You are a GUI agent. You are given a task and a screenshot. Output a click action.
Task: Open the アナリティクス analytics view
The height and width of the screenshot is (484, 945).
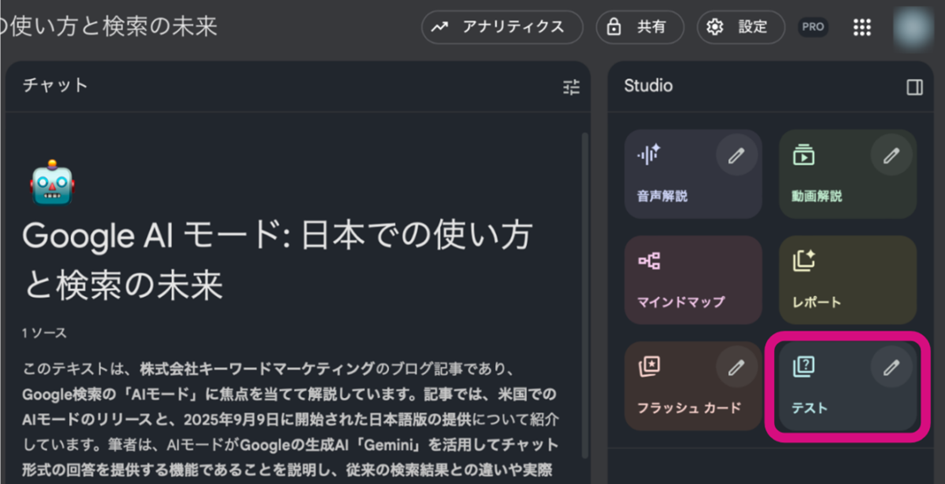click(x=501, y=27)
